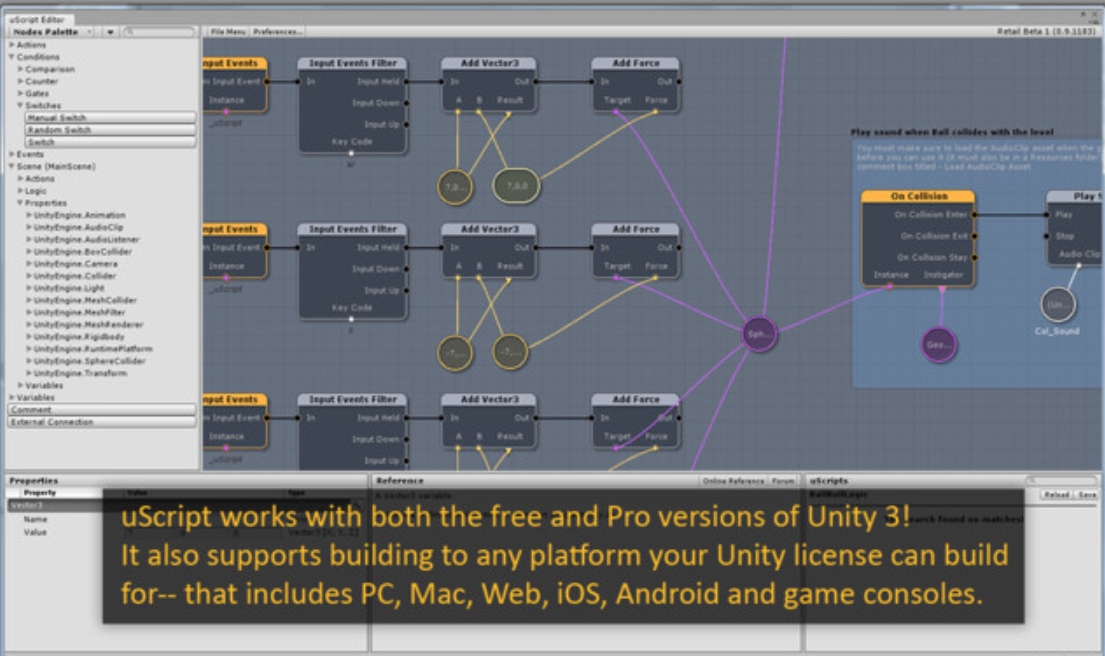Collapse the Properties subcategory in the palette
This screenshot has width=1105, height=656.
(x=20, y=203)
